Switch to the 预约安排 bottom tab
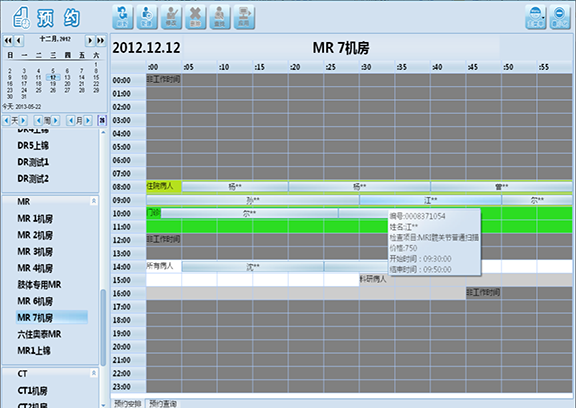 point(127,404)
